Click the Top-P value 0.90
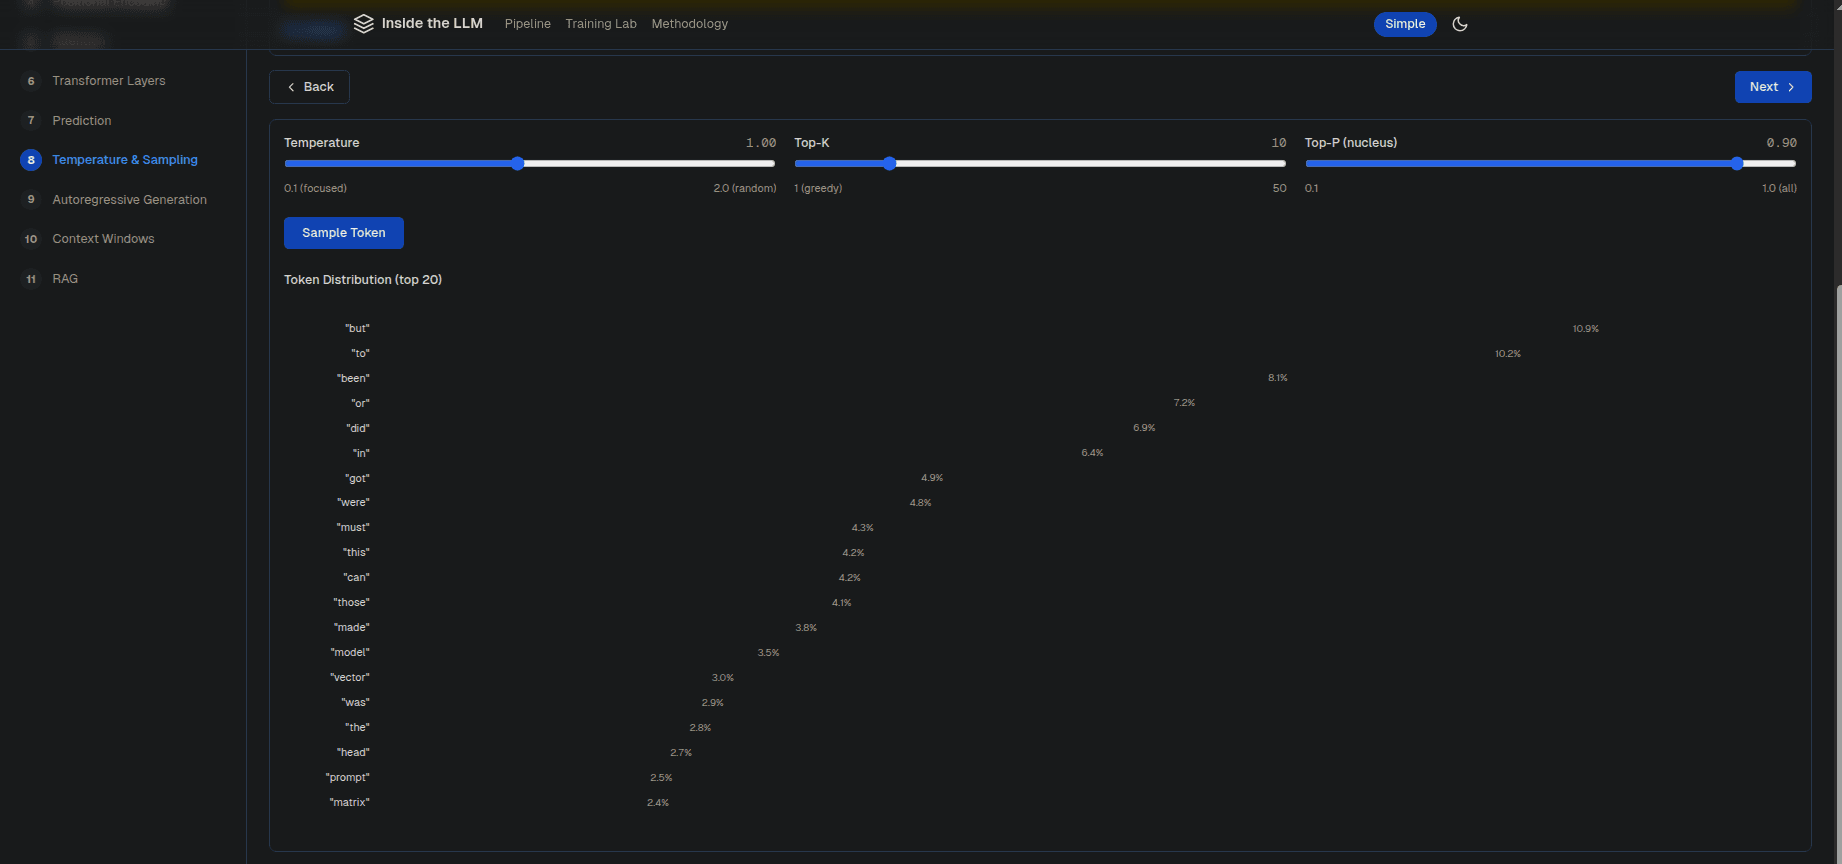 coord(1781,143)
